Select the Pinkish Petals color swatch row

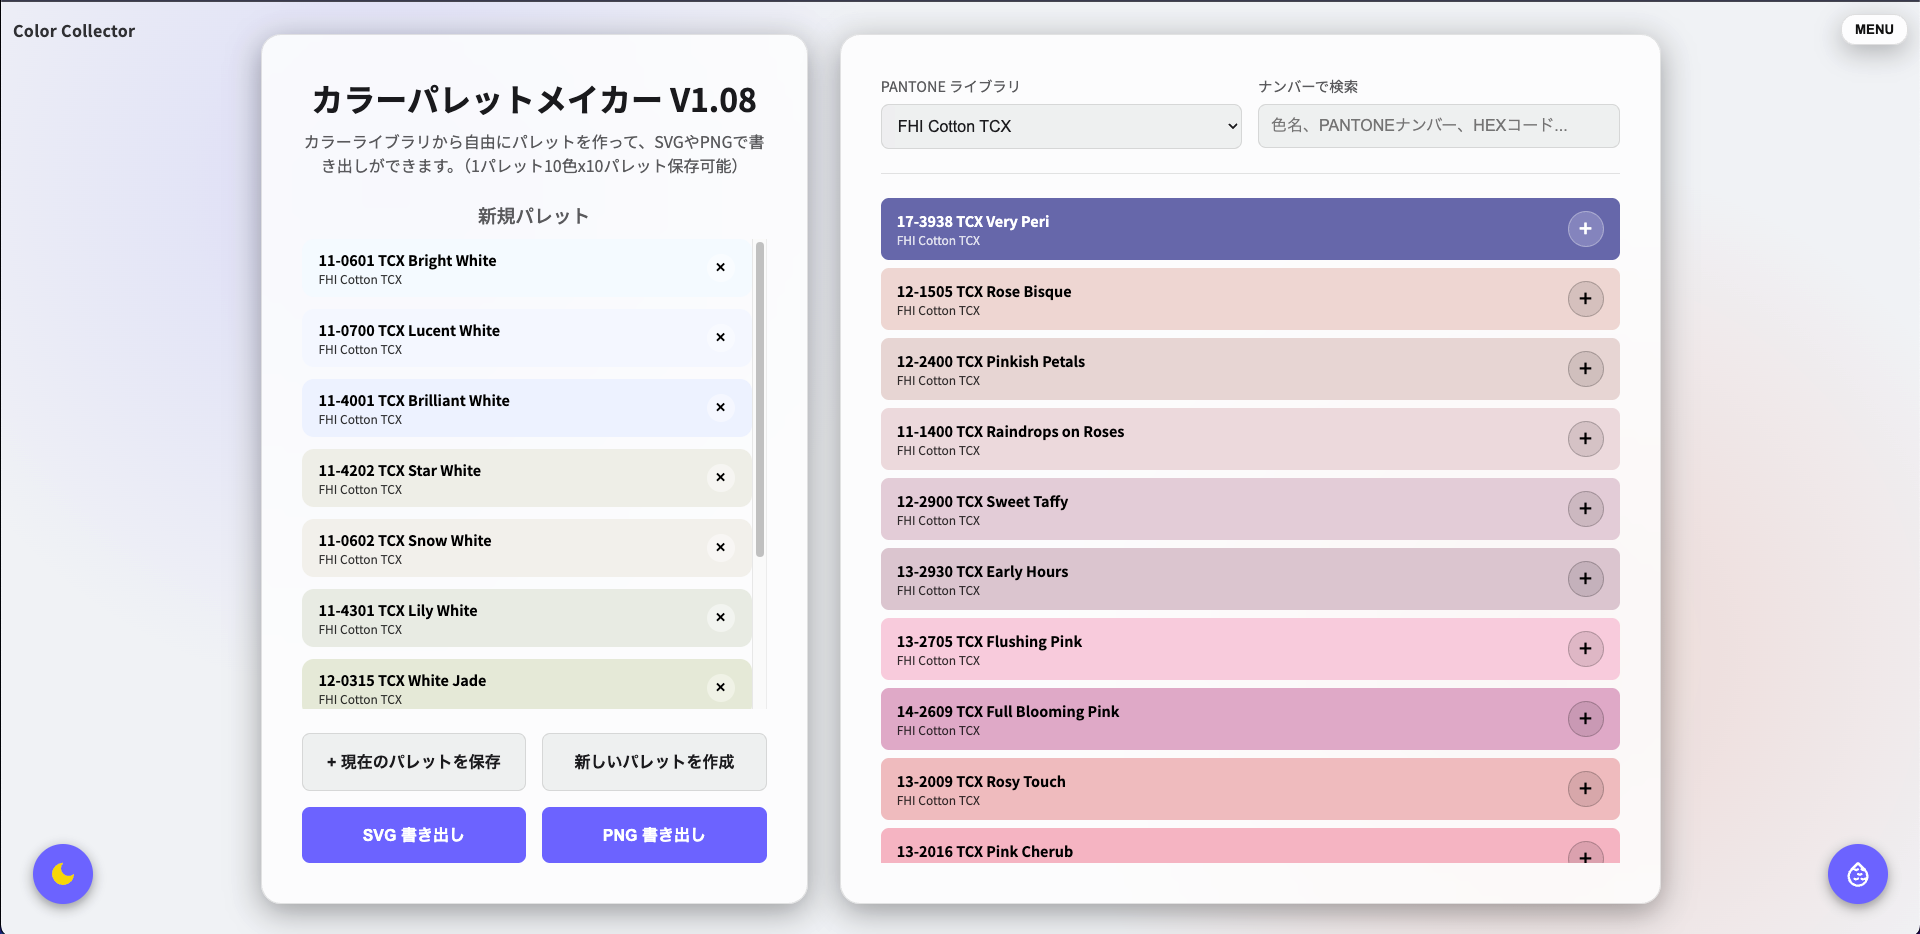pos(1250,369)
